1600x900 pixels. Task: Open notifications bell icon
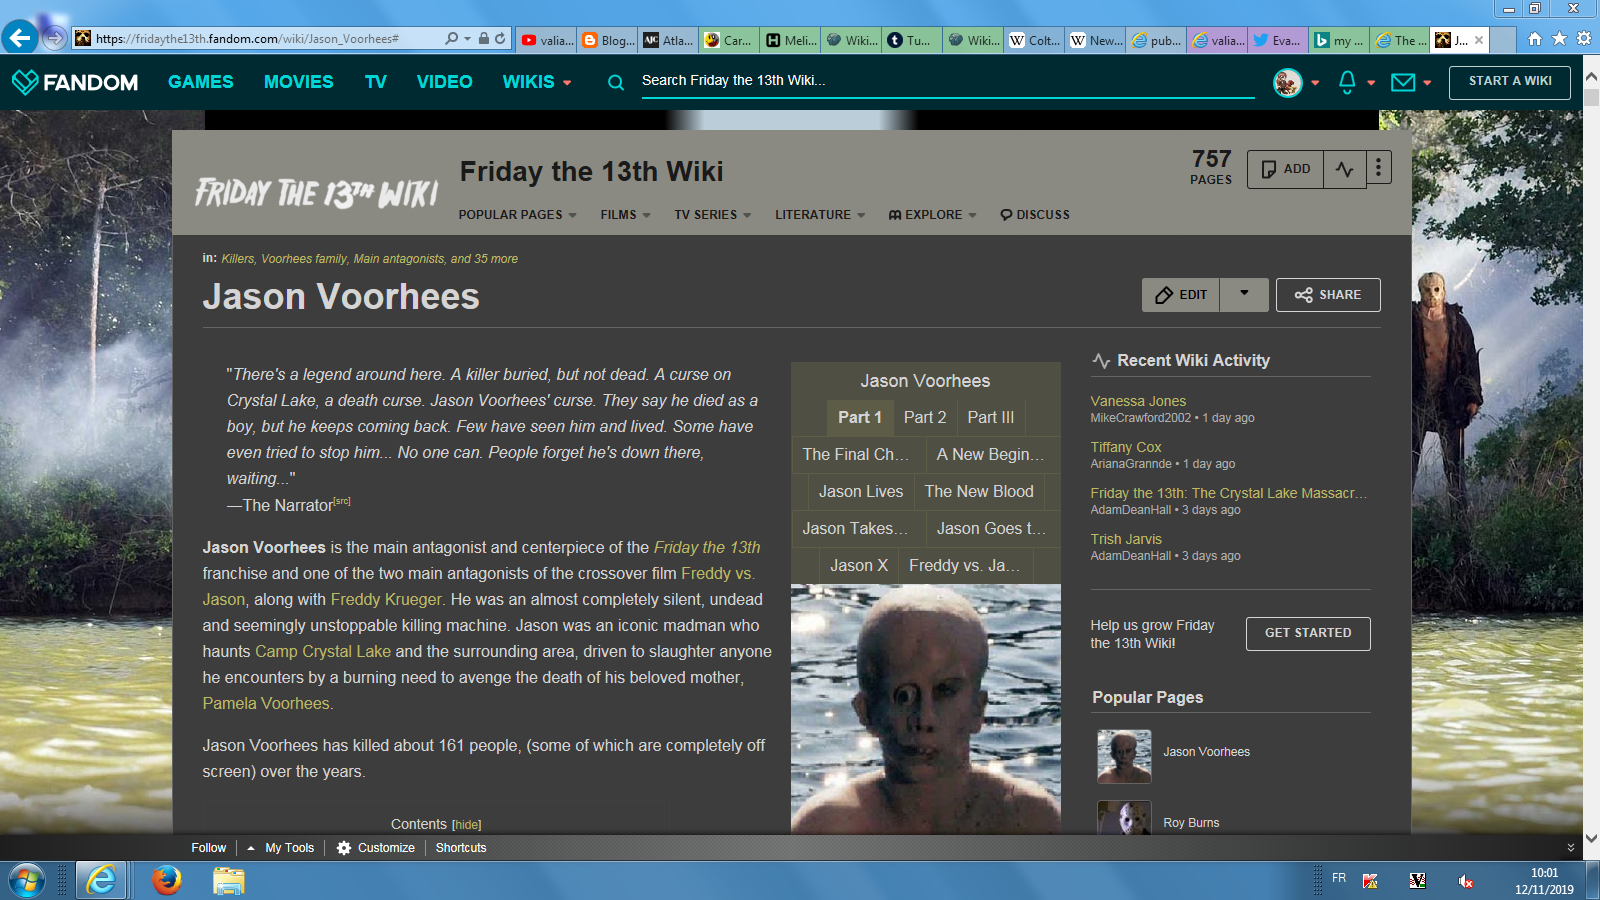[1347, 82]
